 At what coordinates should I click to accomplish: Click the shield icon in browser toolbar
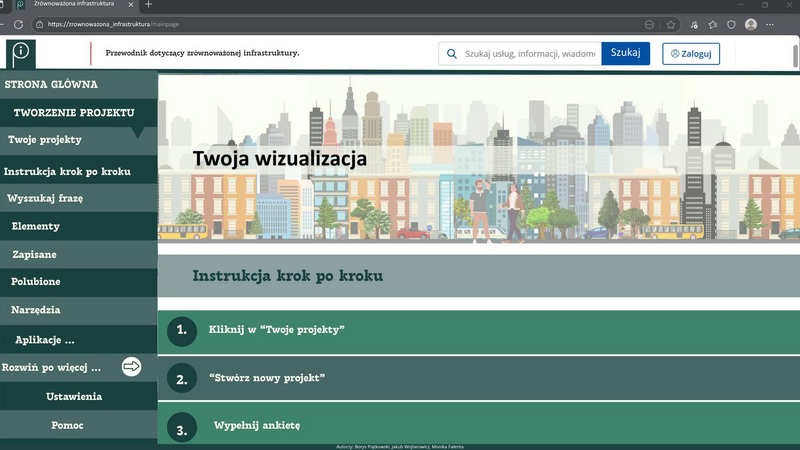click(732, 24)
